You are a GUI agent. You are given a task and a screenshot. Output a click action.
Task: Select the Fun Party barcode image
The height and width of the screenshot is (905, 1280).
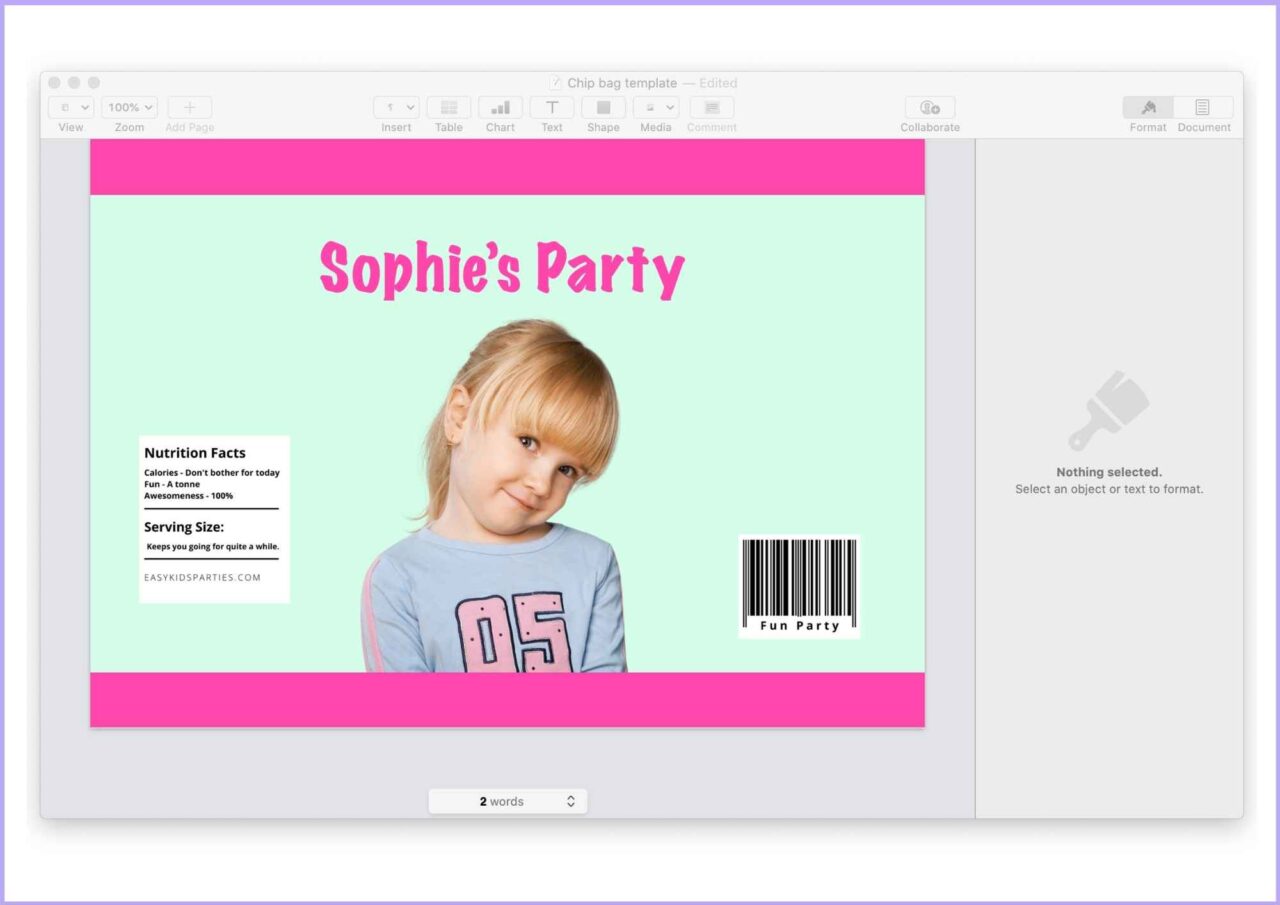point(798,585)
